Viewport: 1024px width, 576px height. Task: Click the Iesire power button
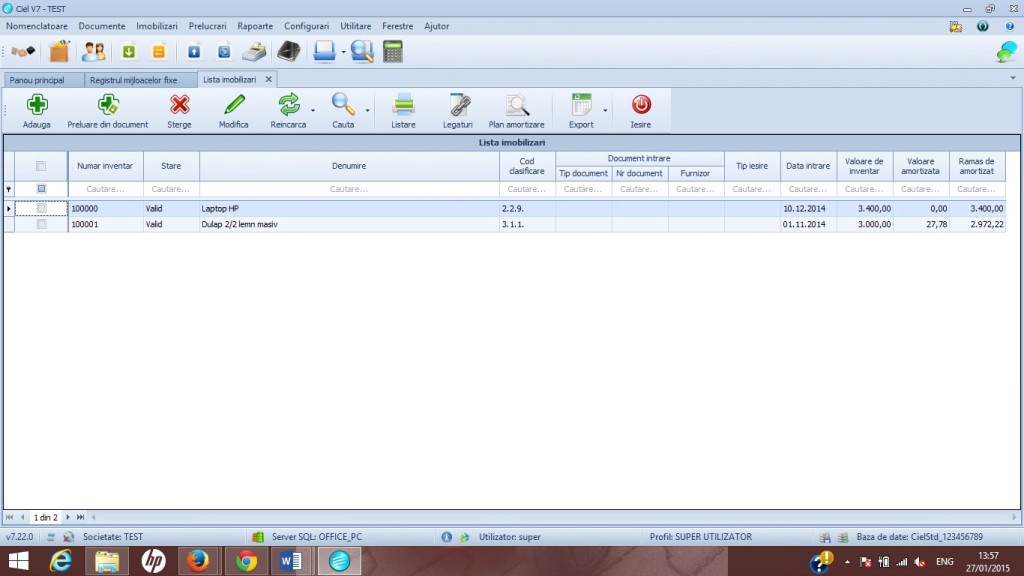[641, 111]
